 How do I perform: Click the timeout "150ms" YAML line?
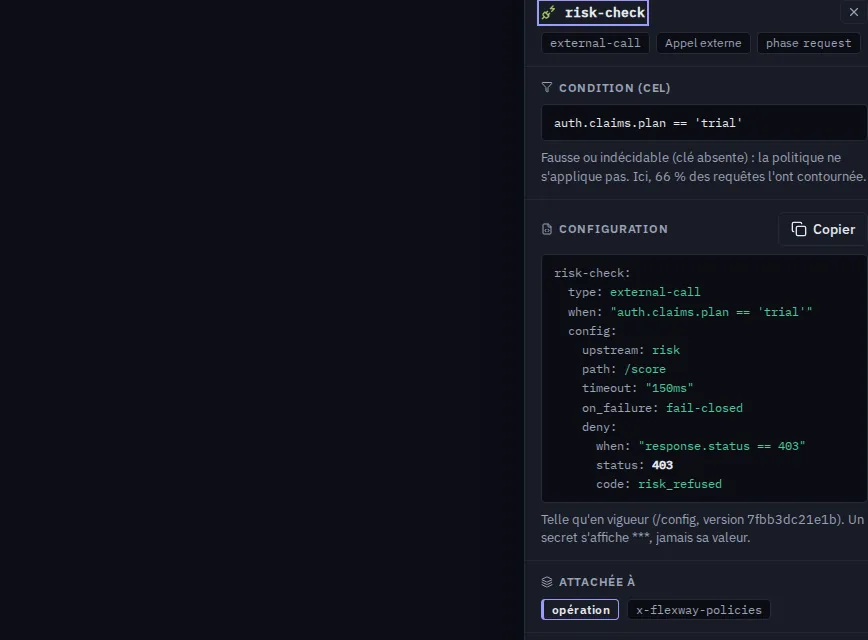[637, 388]
